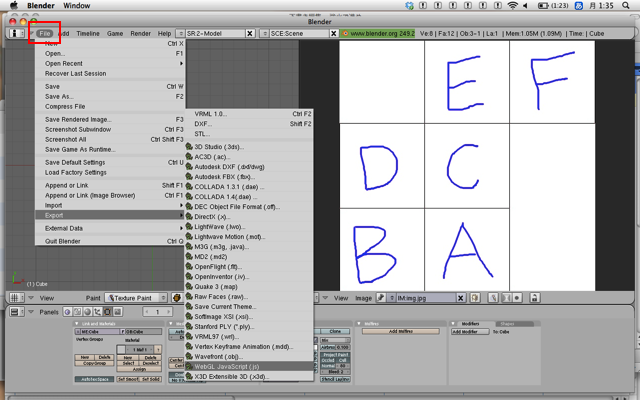Toggle the lock icon in image editor header

534,298
